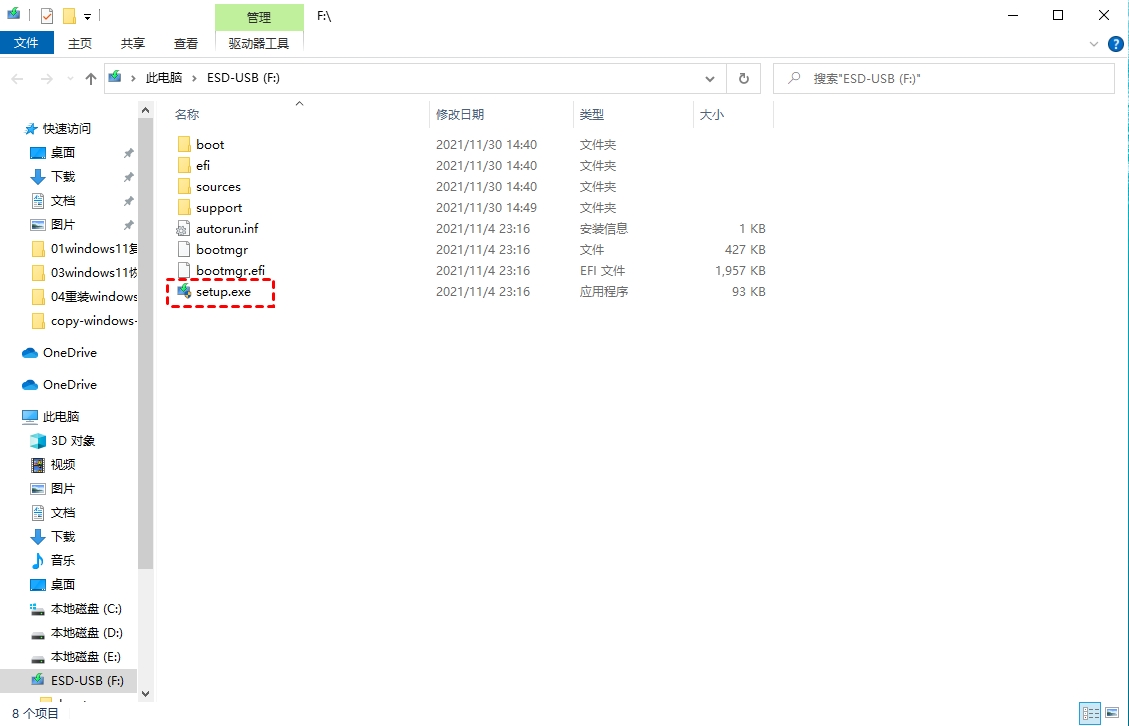Sort files by 修改日期 column header

click(460, 115)
